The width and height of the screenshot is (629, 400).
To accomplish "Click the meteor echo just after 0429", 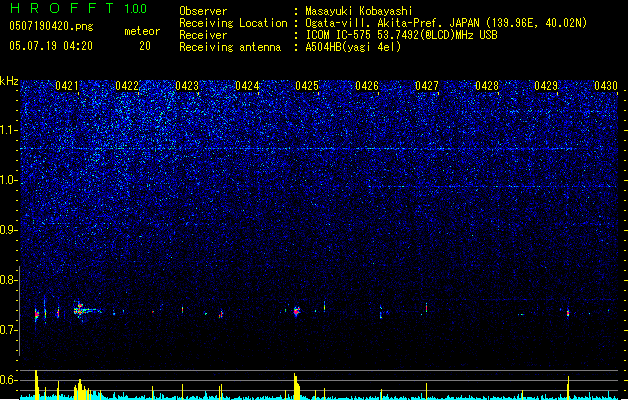I will tap(568, 313).
